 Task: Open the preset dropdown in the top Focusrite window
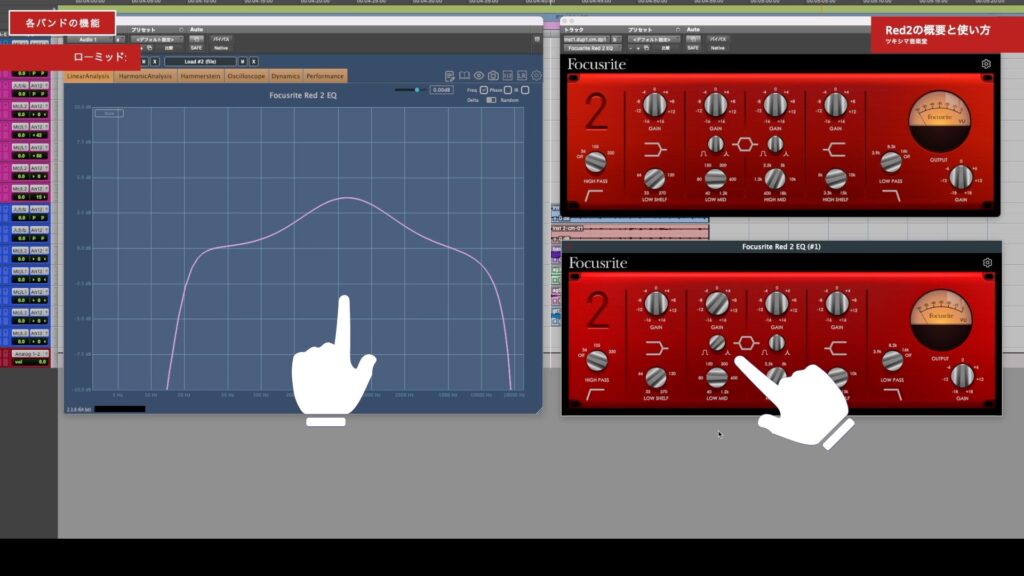click(x=653, y=39)
